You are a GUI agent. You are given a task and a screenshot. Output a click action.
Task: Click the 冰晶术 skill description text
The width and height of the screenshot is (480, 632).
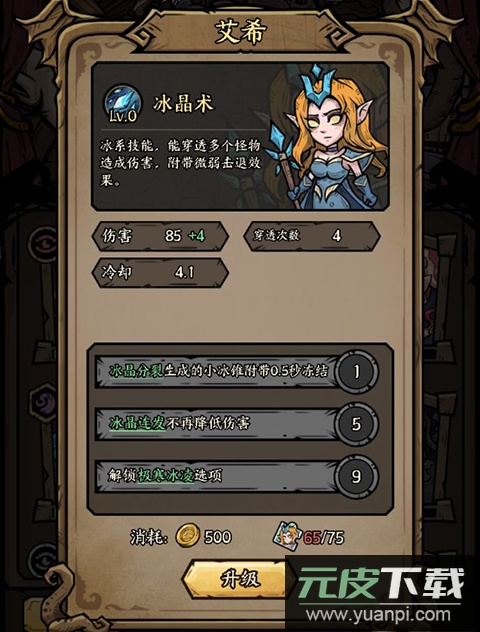(x=181, y=163)
